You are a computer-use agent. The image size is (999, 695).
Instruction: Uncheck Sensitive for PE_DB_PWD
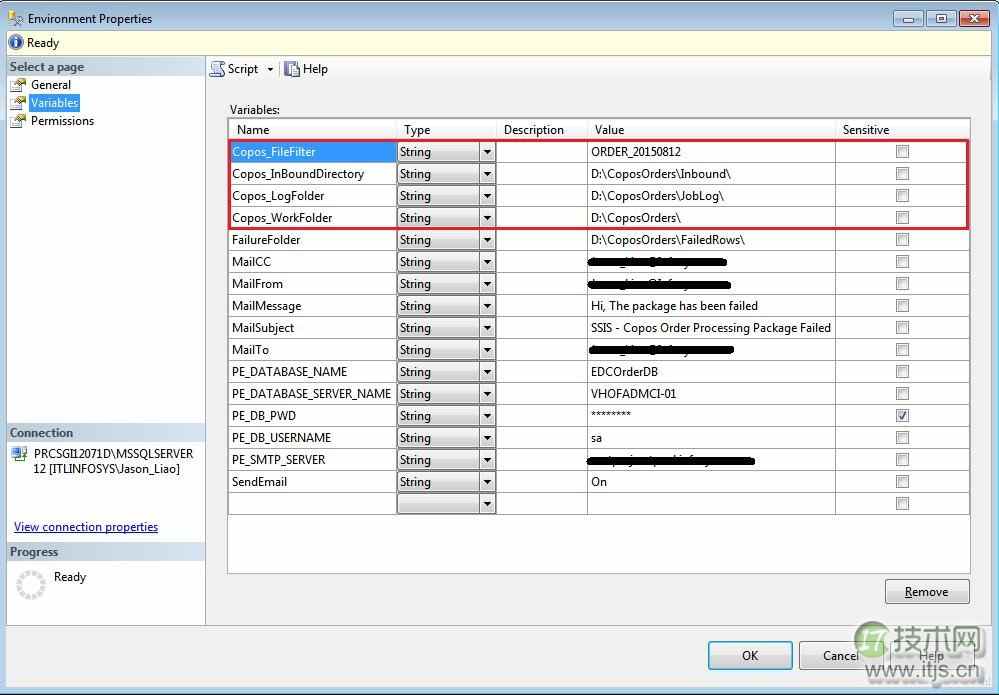[902, 415]
